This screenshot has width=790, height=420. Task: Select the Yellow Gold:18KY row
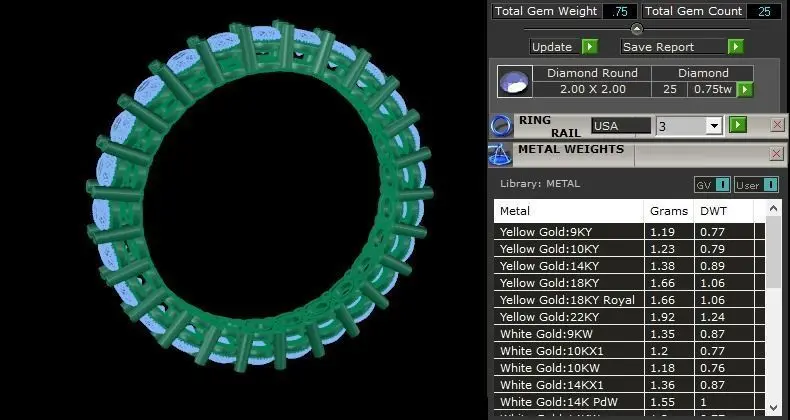pos(629,283)
